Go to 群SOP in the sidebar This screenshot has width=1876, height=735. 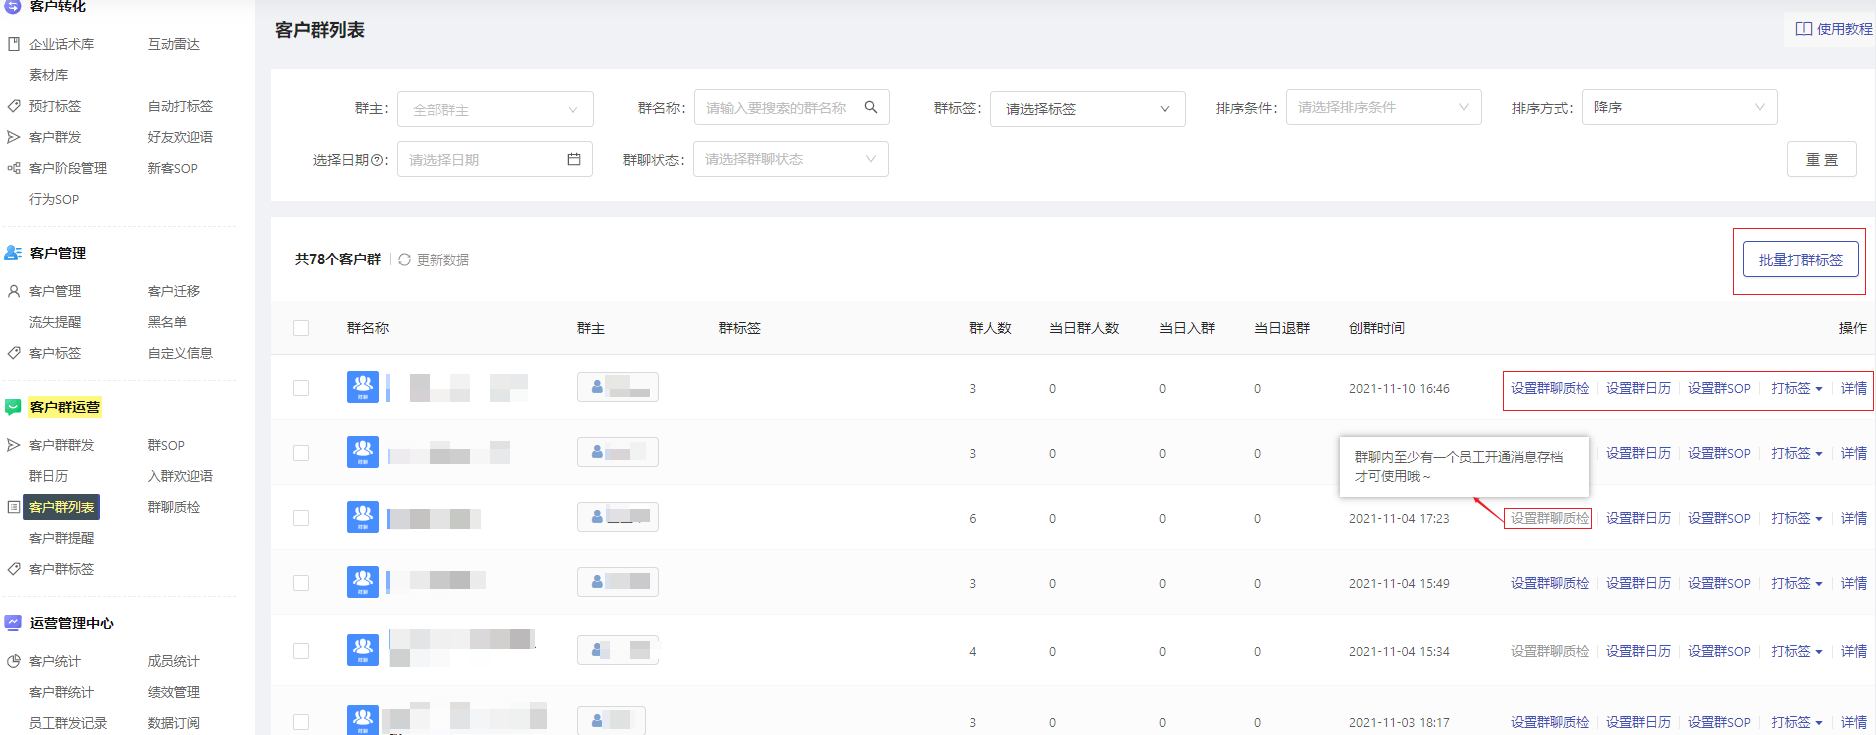click(166, 445)
